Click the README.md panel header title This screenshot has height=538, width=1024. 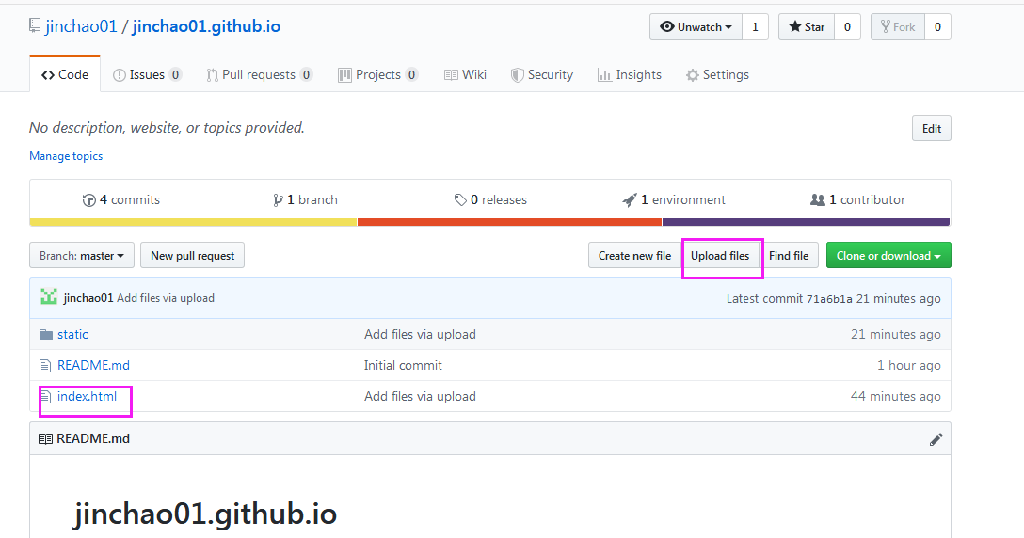[93, 439]
